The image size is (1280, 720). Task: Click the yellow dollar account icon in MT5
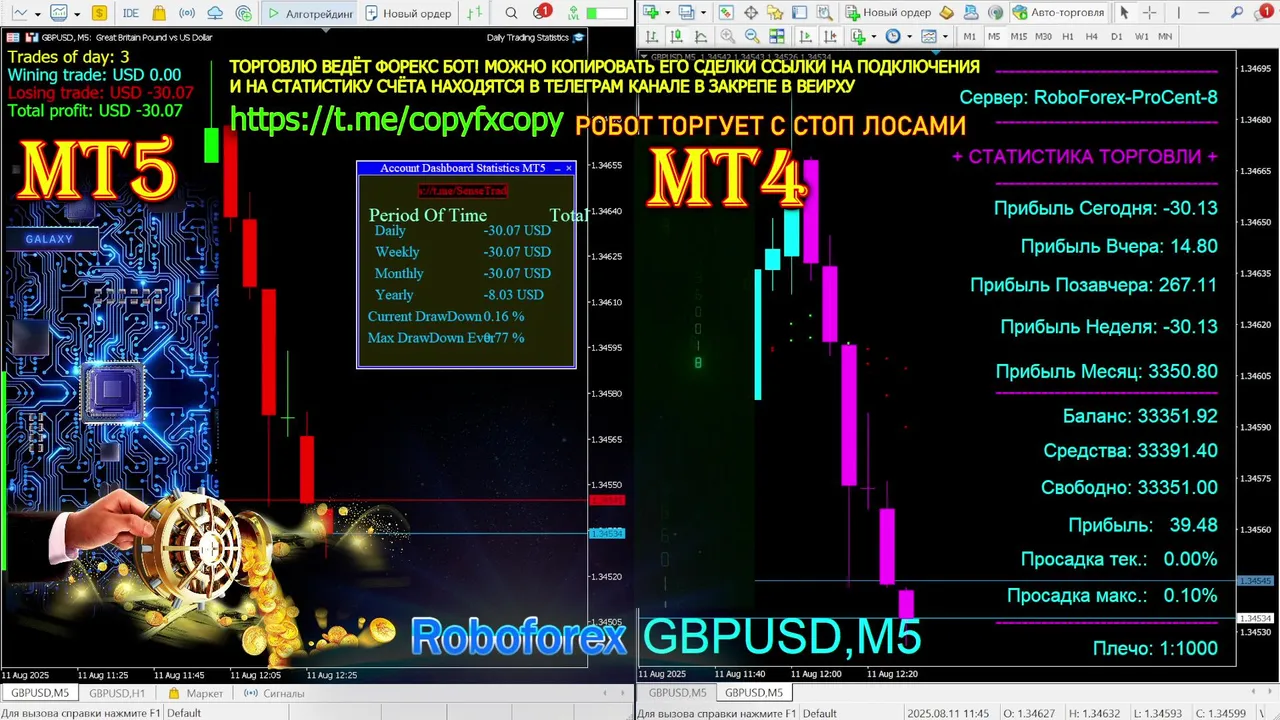pos(99,13)
